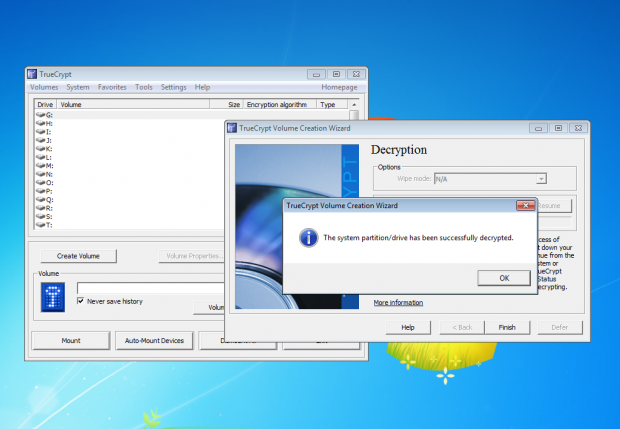Click the Resume button behind the dialog
The height and width of the screenshot is (429, 620).
(554, 206)
